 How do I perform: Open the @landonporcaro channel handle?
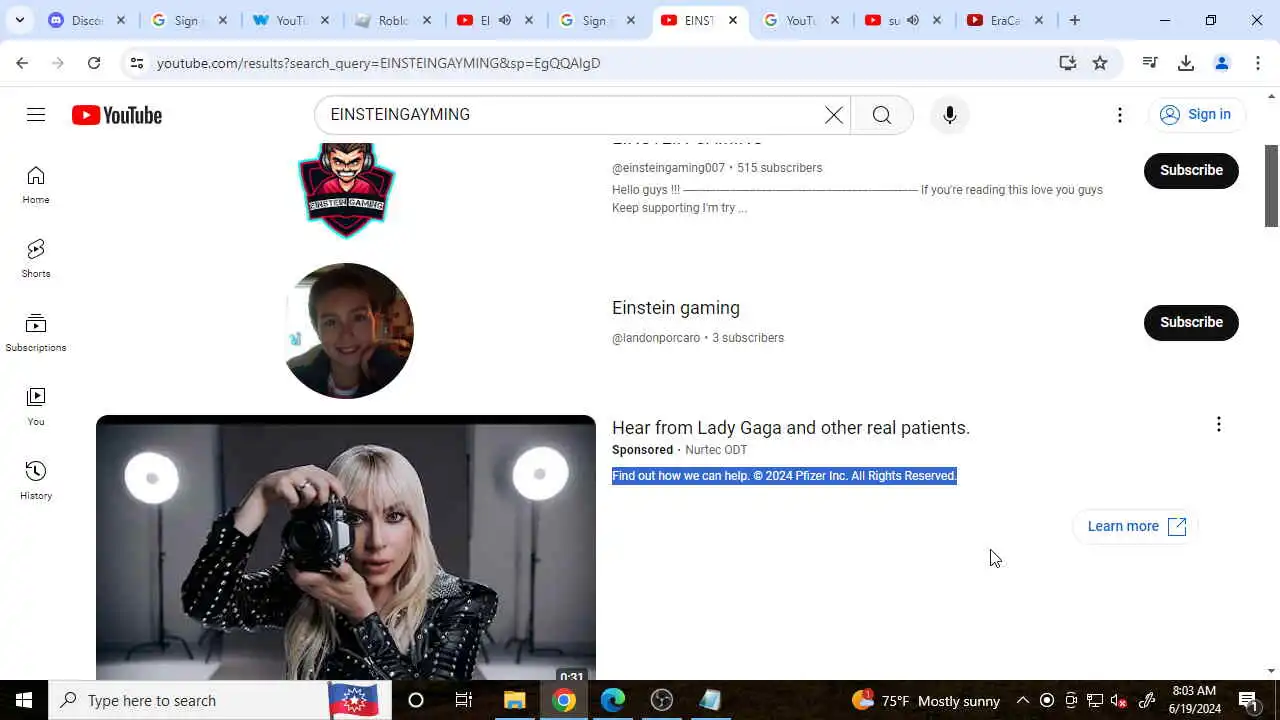pos(656,338)
